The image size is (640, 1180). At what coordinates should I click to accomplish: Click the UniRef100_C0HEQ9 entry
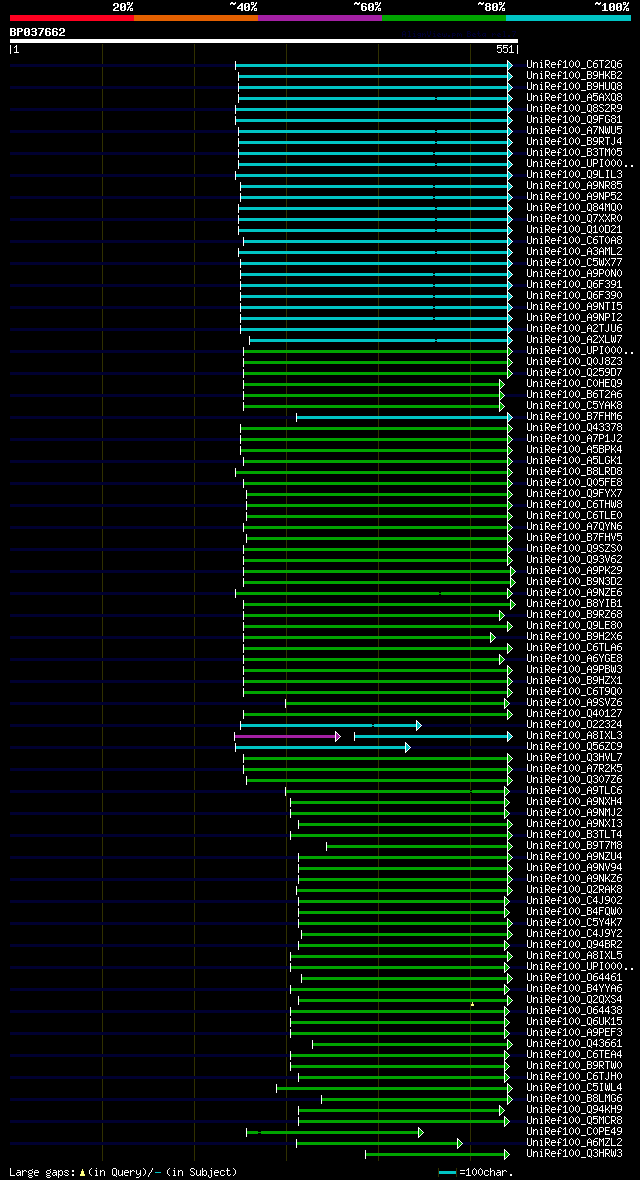[574, 384]
